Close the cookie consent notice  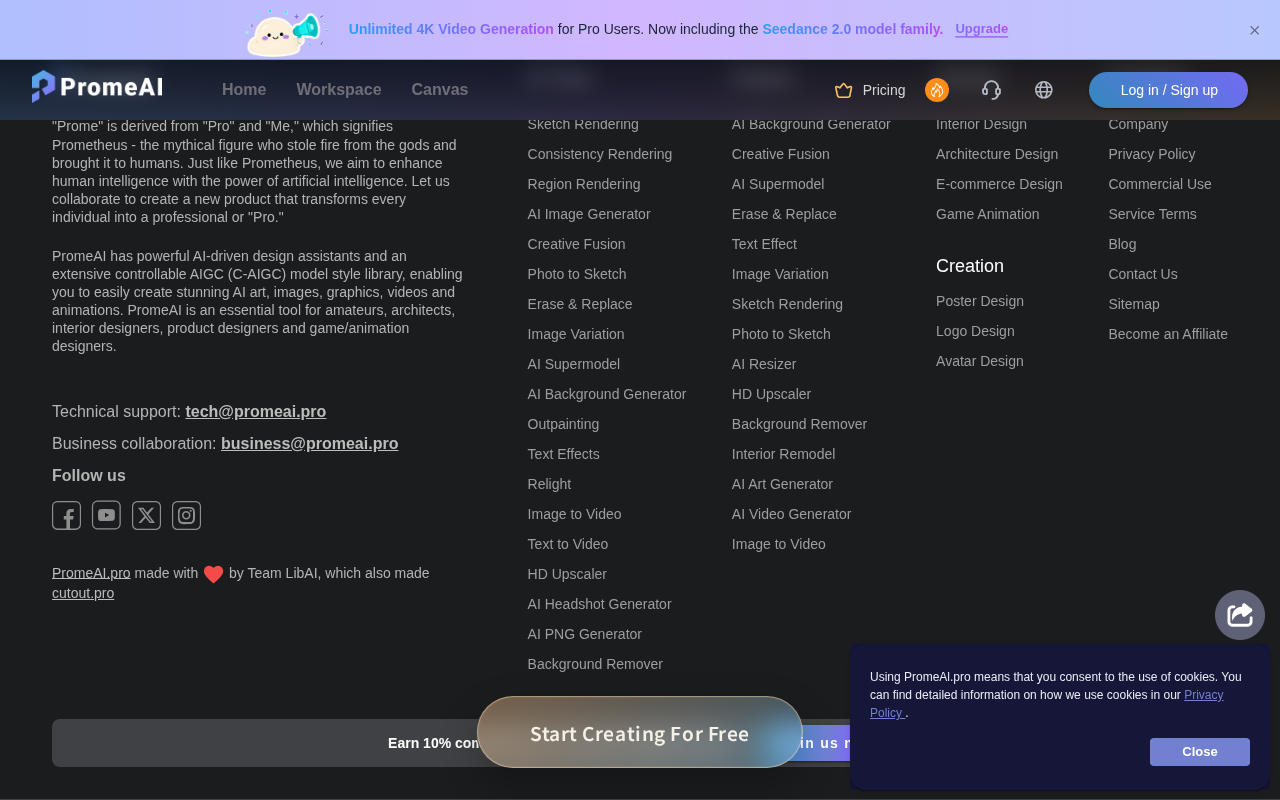point(1200,752)
